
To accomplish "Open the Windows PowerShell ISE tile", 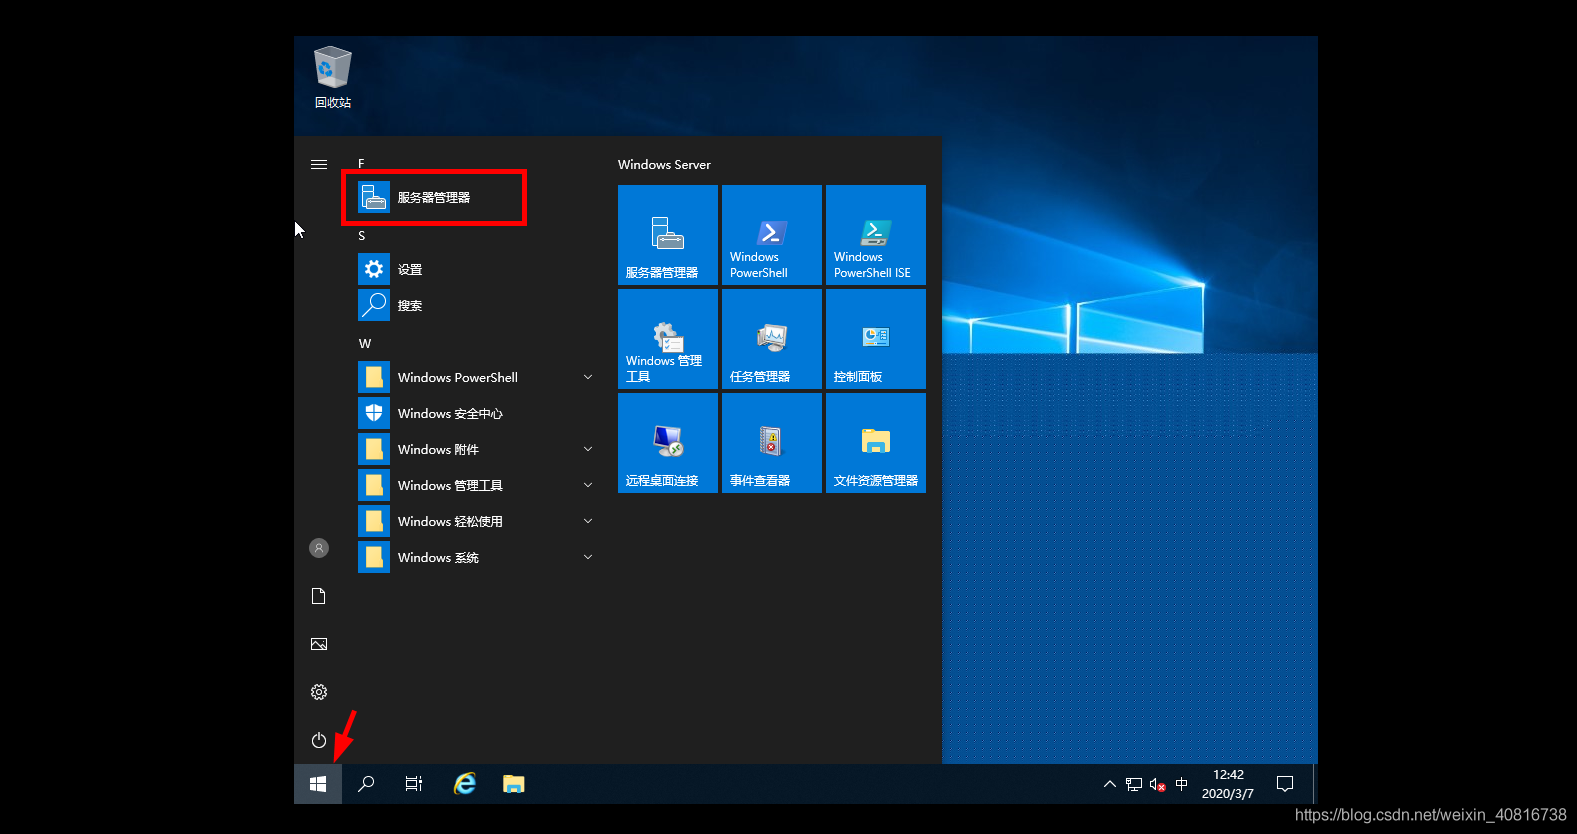I will 875,235.
